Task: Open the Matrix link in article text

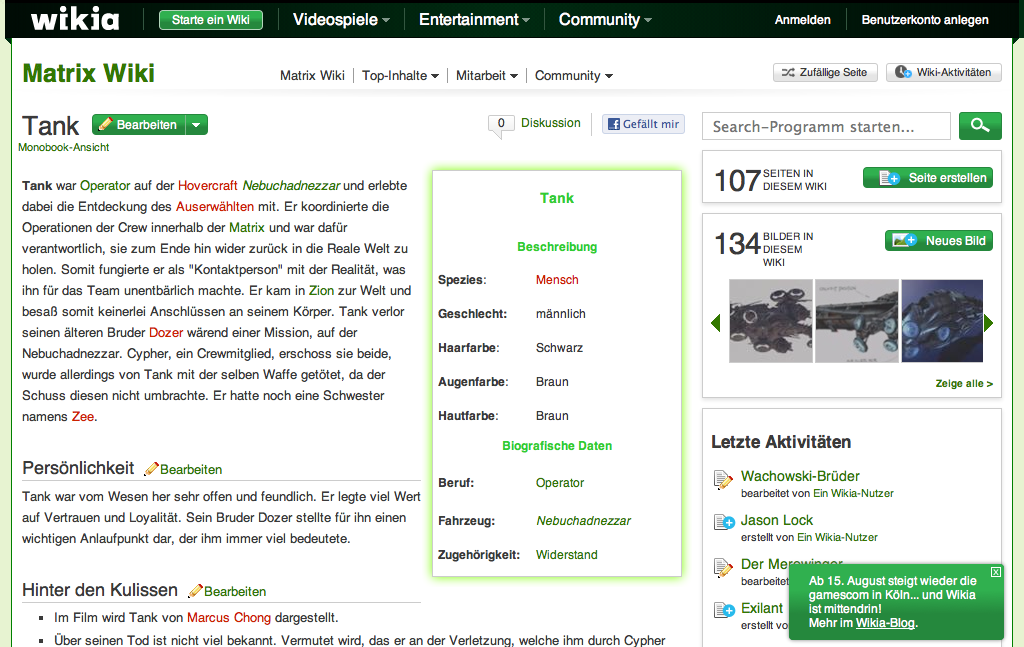Action: tap(247, 227)
